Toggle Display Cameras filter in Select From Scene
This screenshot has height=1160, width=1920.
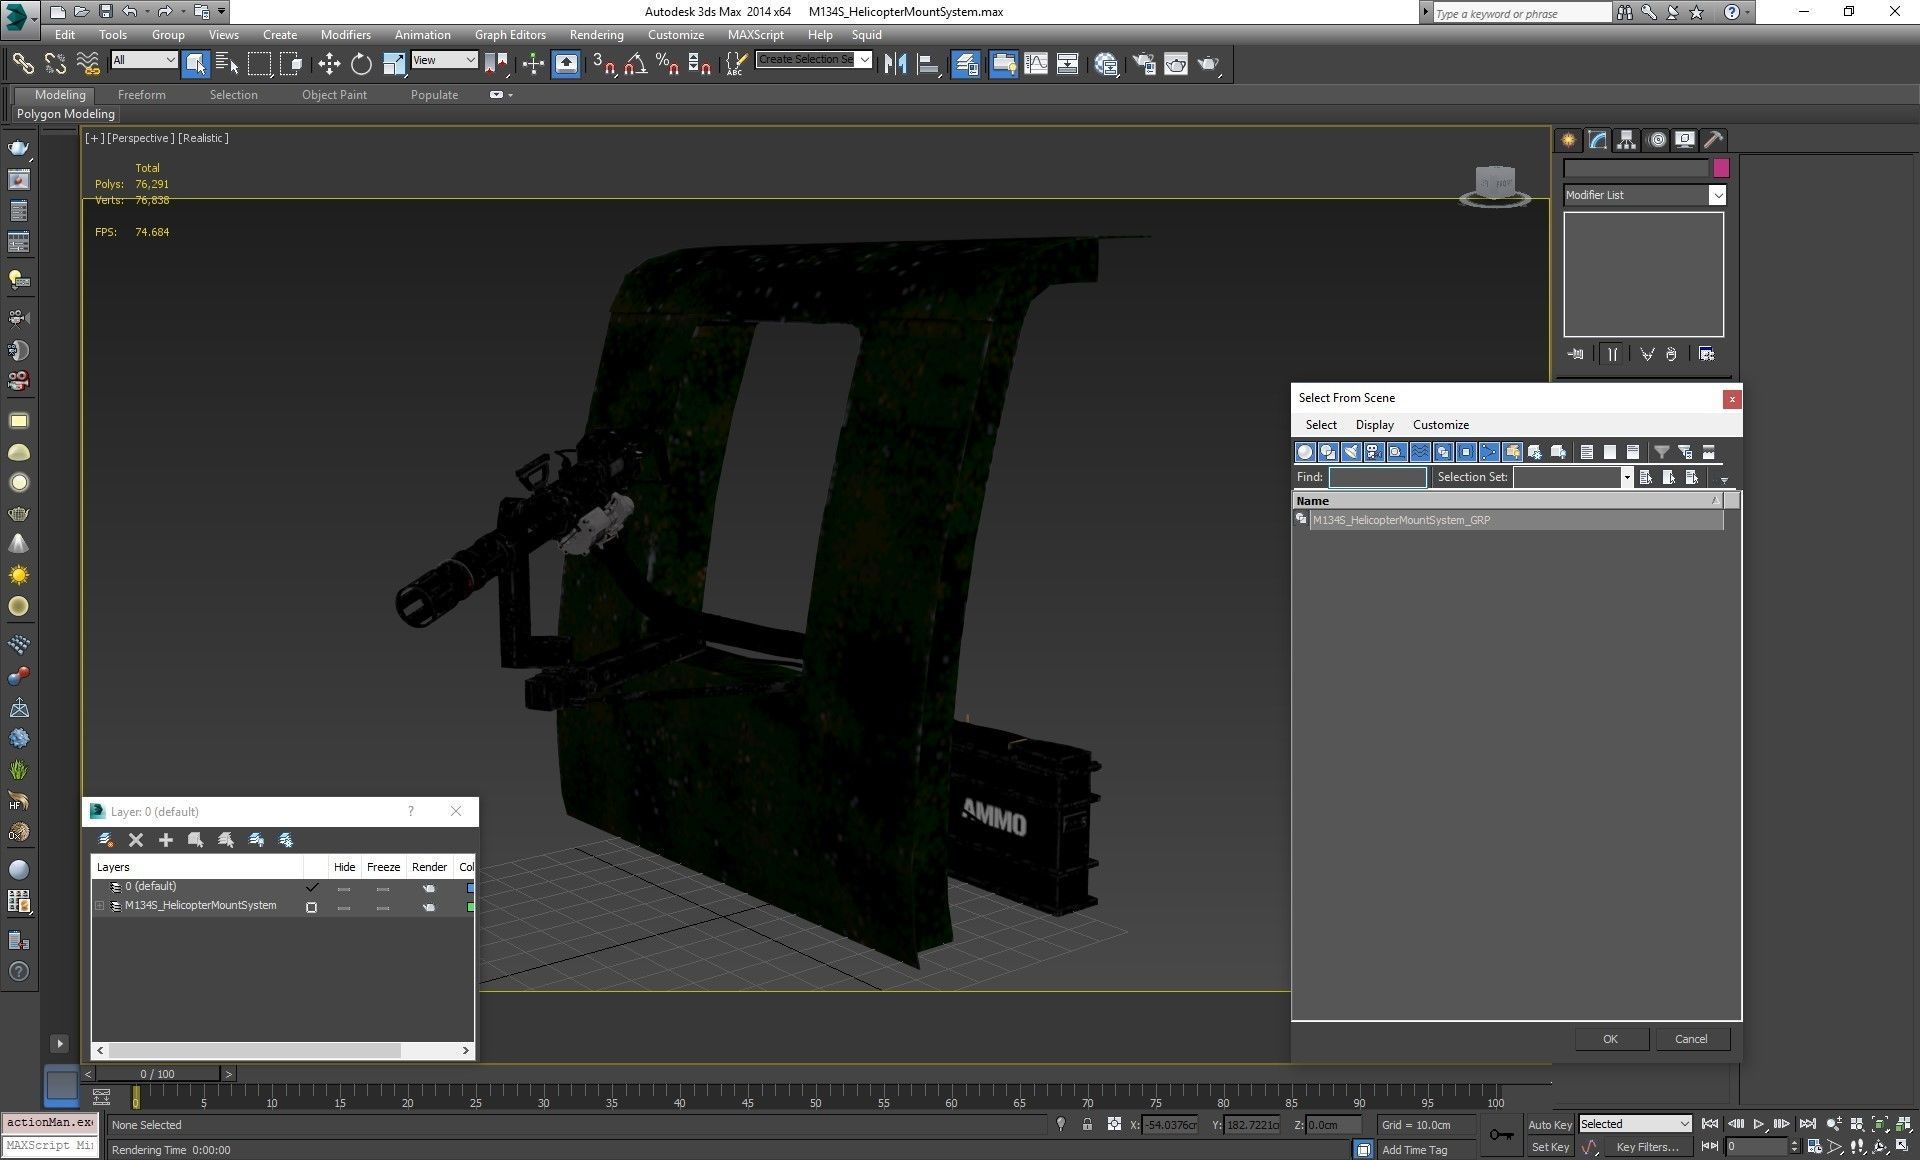tap(1374, 452)
